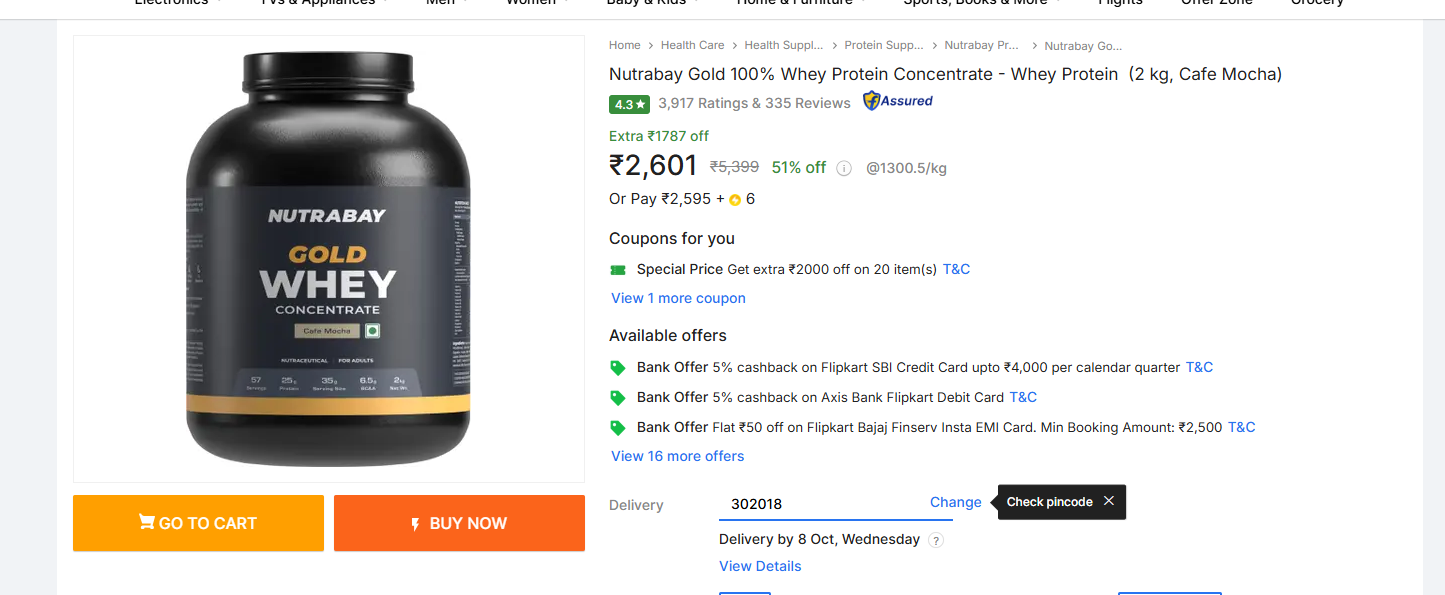Open T&C for the Axis Bank Debit Card offer
The image size is (1445, 595).
[x=1023, y=397]
